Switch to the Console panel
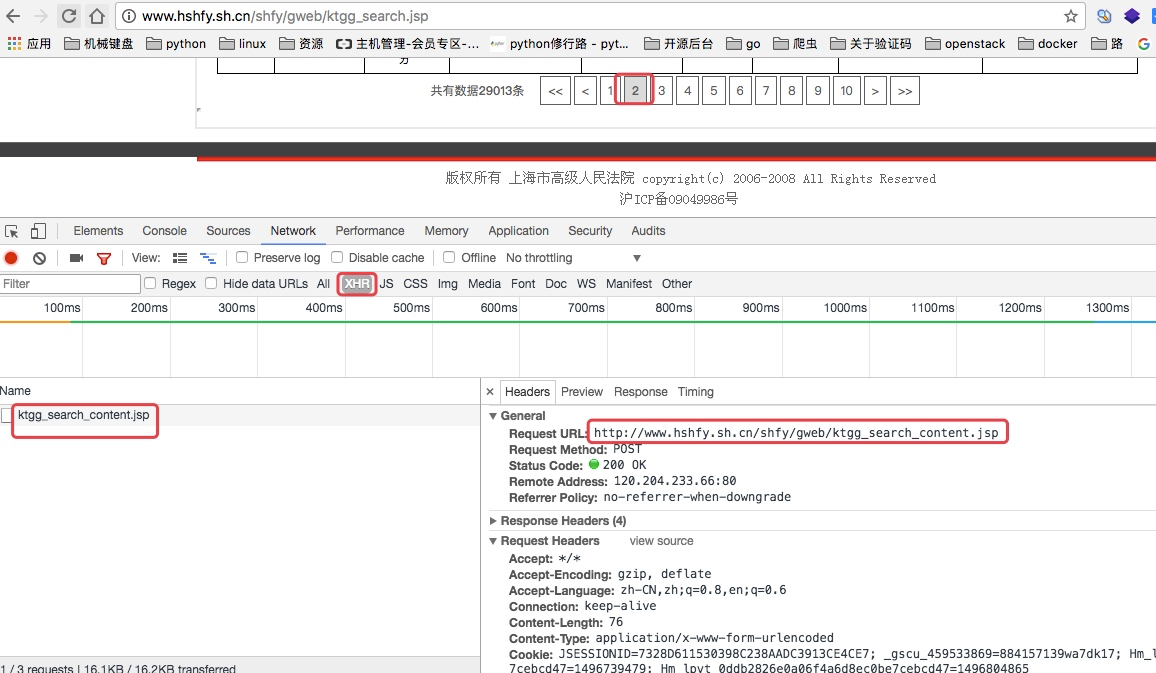The width and height of the screenshot is (1156, 673). [x=164, y=231]
